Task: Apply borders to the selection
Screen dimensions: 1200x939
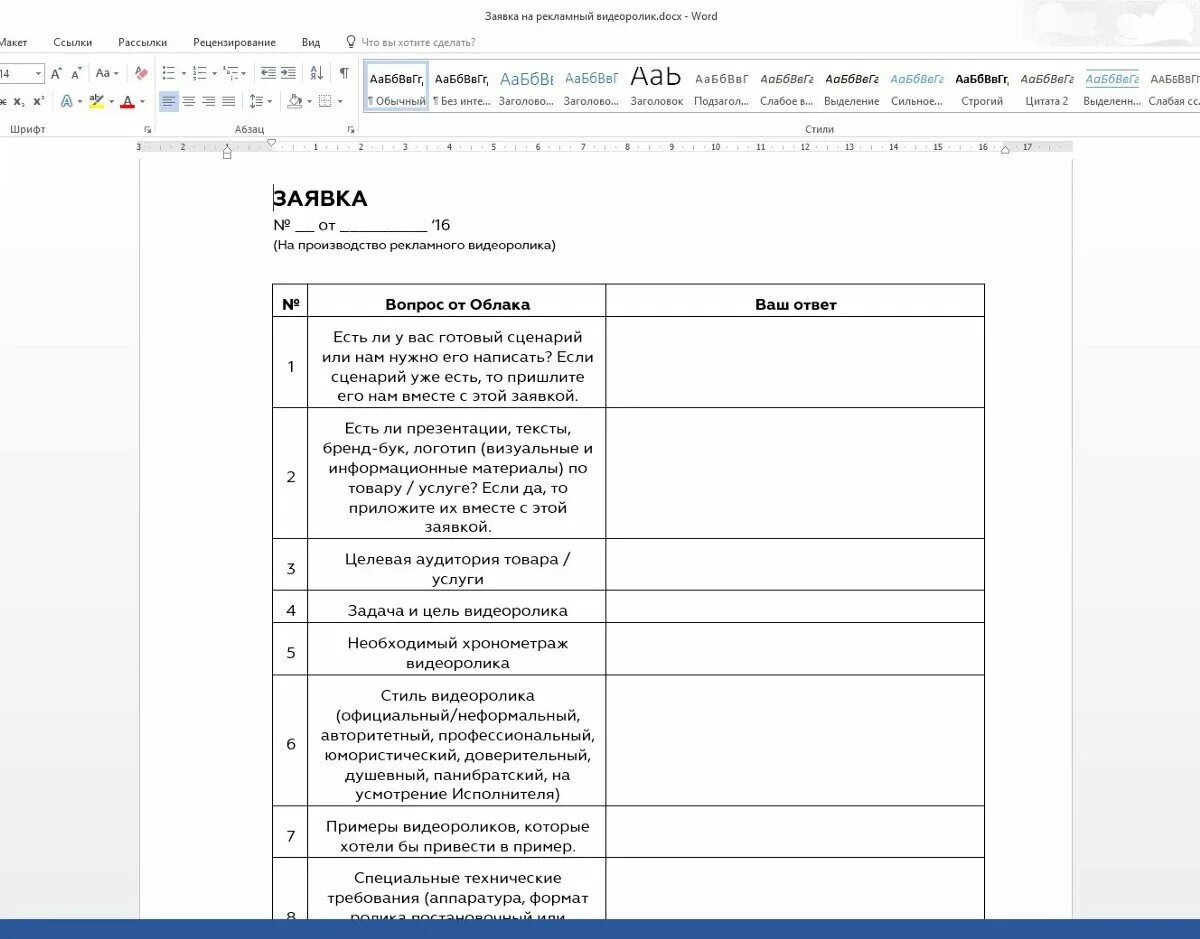Action: coord(325,101)
